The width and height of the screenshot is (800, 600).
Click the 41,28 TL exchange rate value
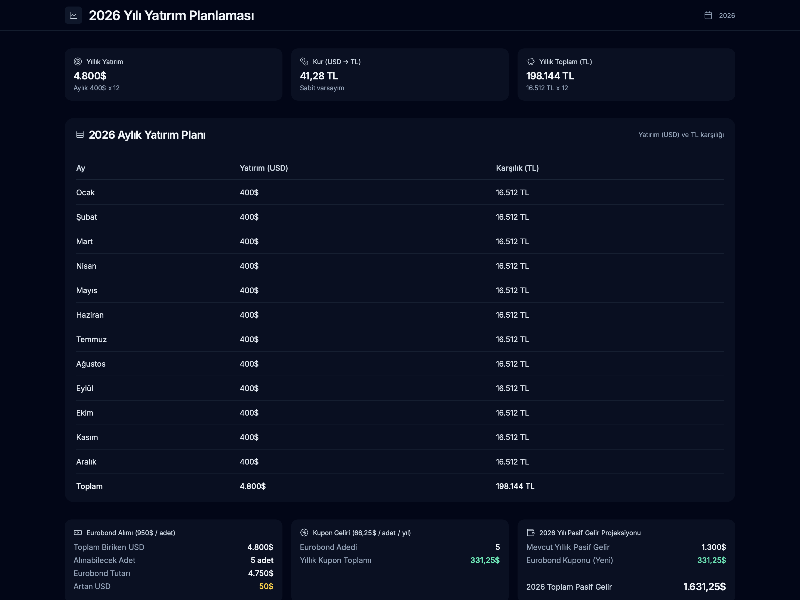[319, 75]
